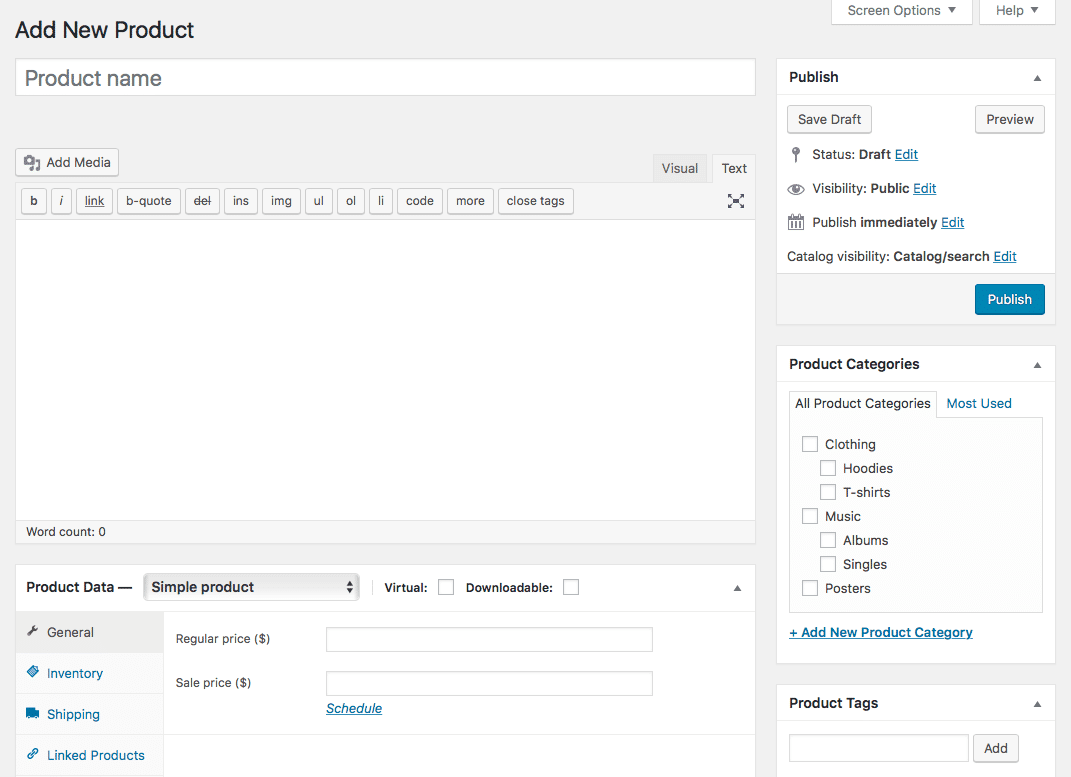Click the Shipping truck icon
This screenshot has width=1071, height=777.
click(x=33, y=713)
